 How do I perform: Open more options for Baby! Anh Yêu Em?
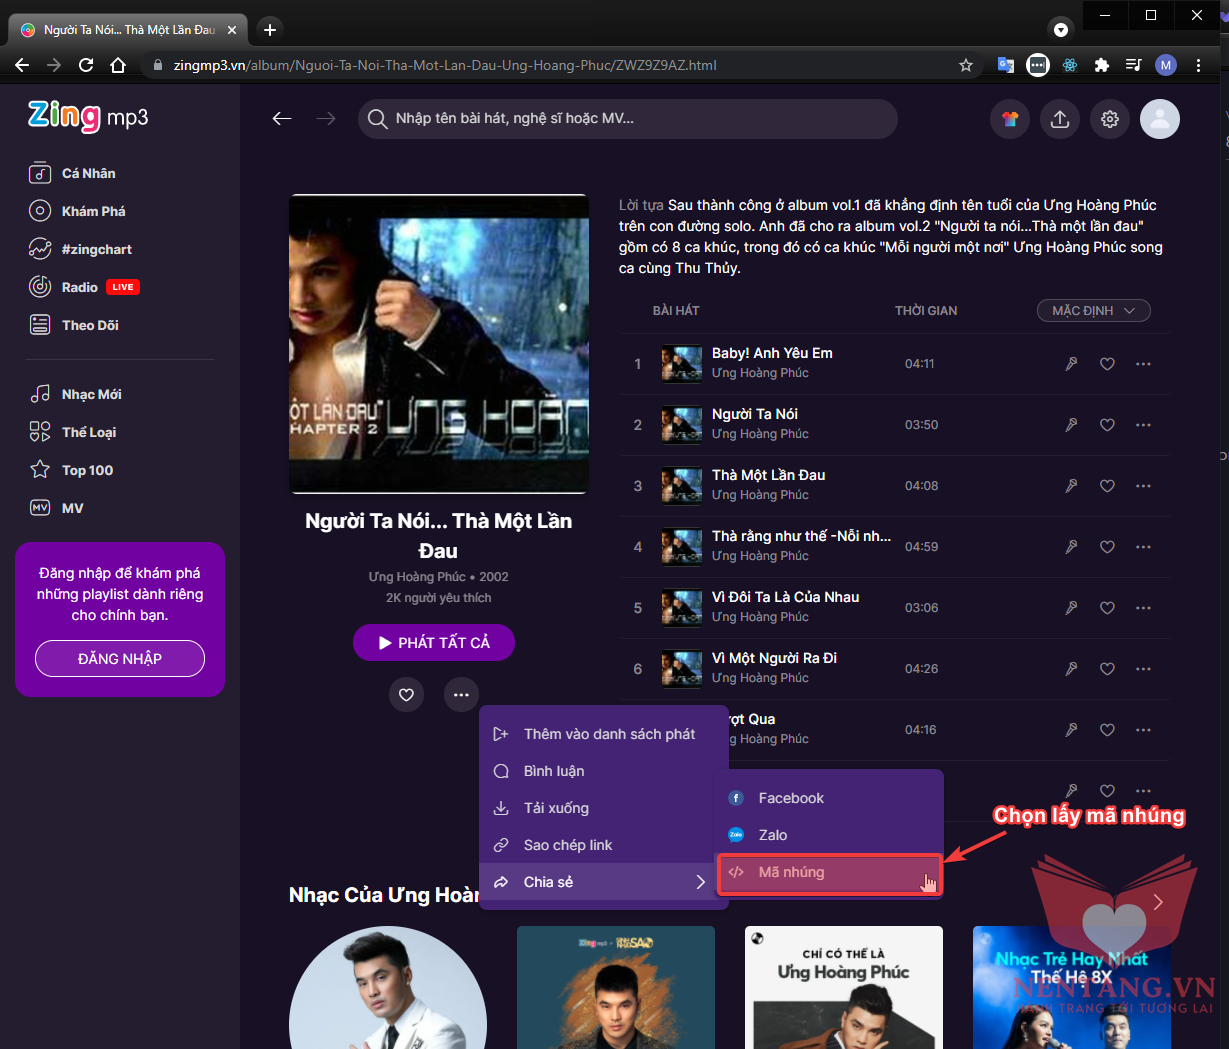click(1143, 364)
